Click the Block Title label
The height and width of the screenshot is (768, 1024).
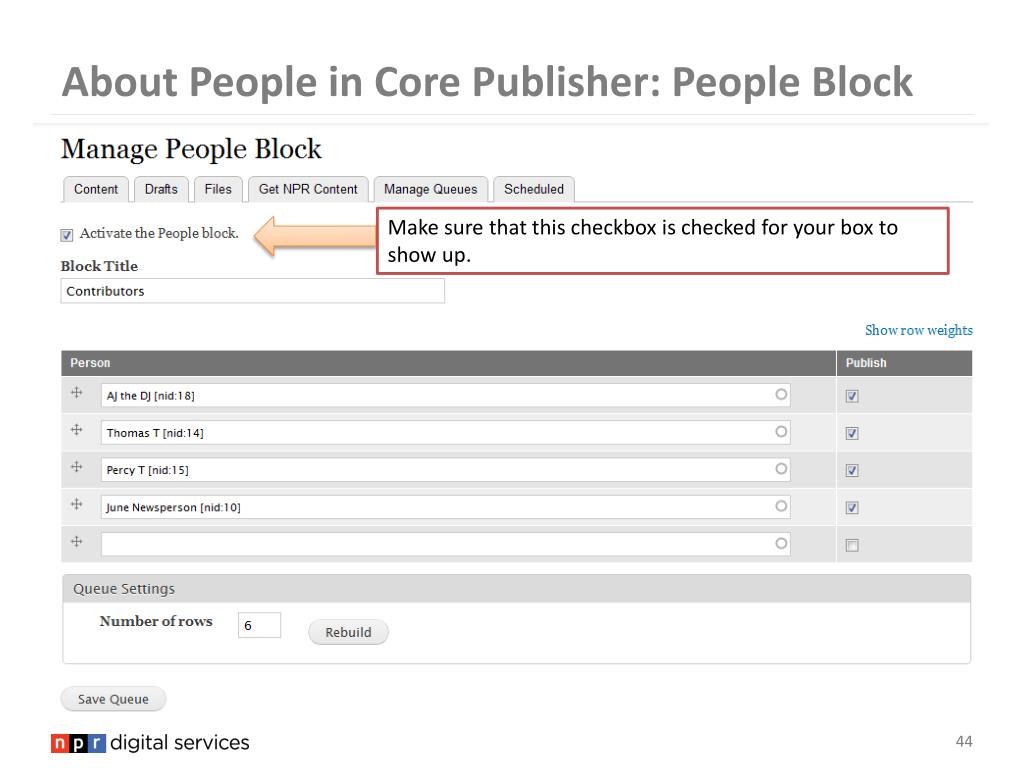pyautogui.click(x=99, y=266)
